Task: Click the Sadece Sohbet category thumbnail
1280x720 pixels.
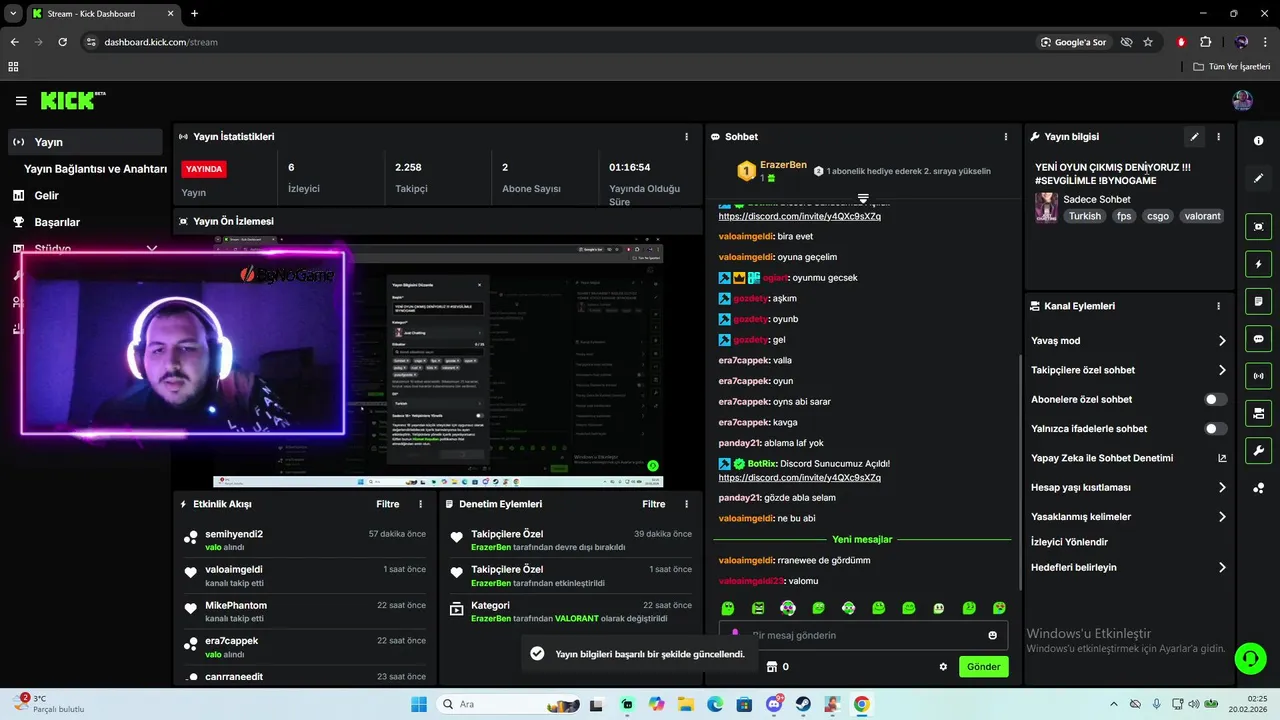Action: (x=1046, y=207)
